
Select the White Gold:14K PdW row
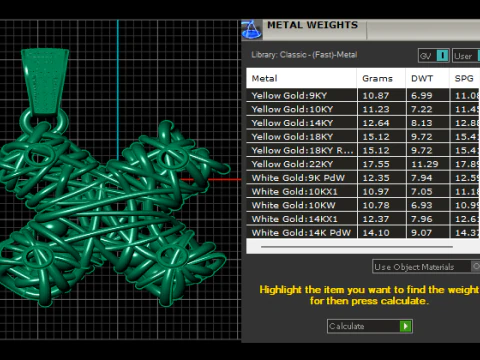pyautogui.click(x=363, y=232)
